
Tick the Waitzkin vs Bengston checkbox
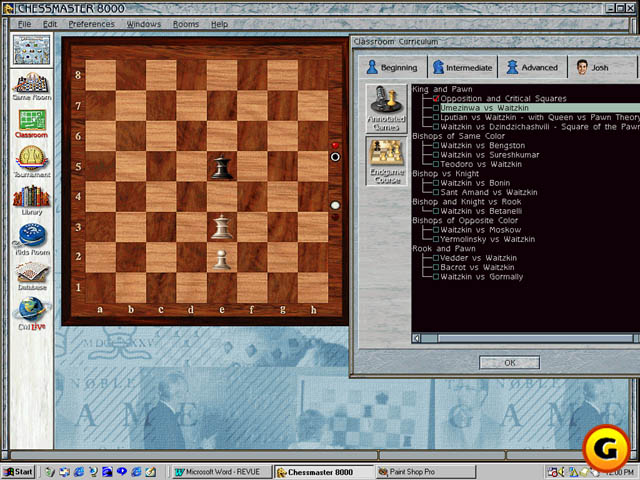[436, 146]
